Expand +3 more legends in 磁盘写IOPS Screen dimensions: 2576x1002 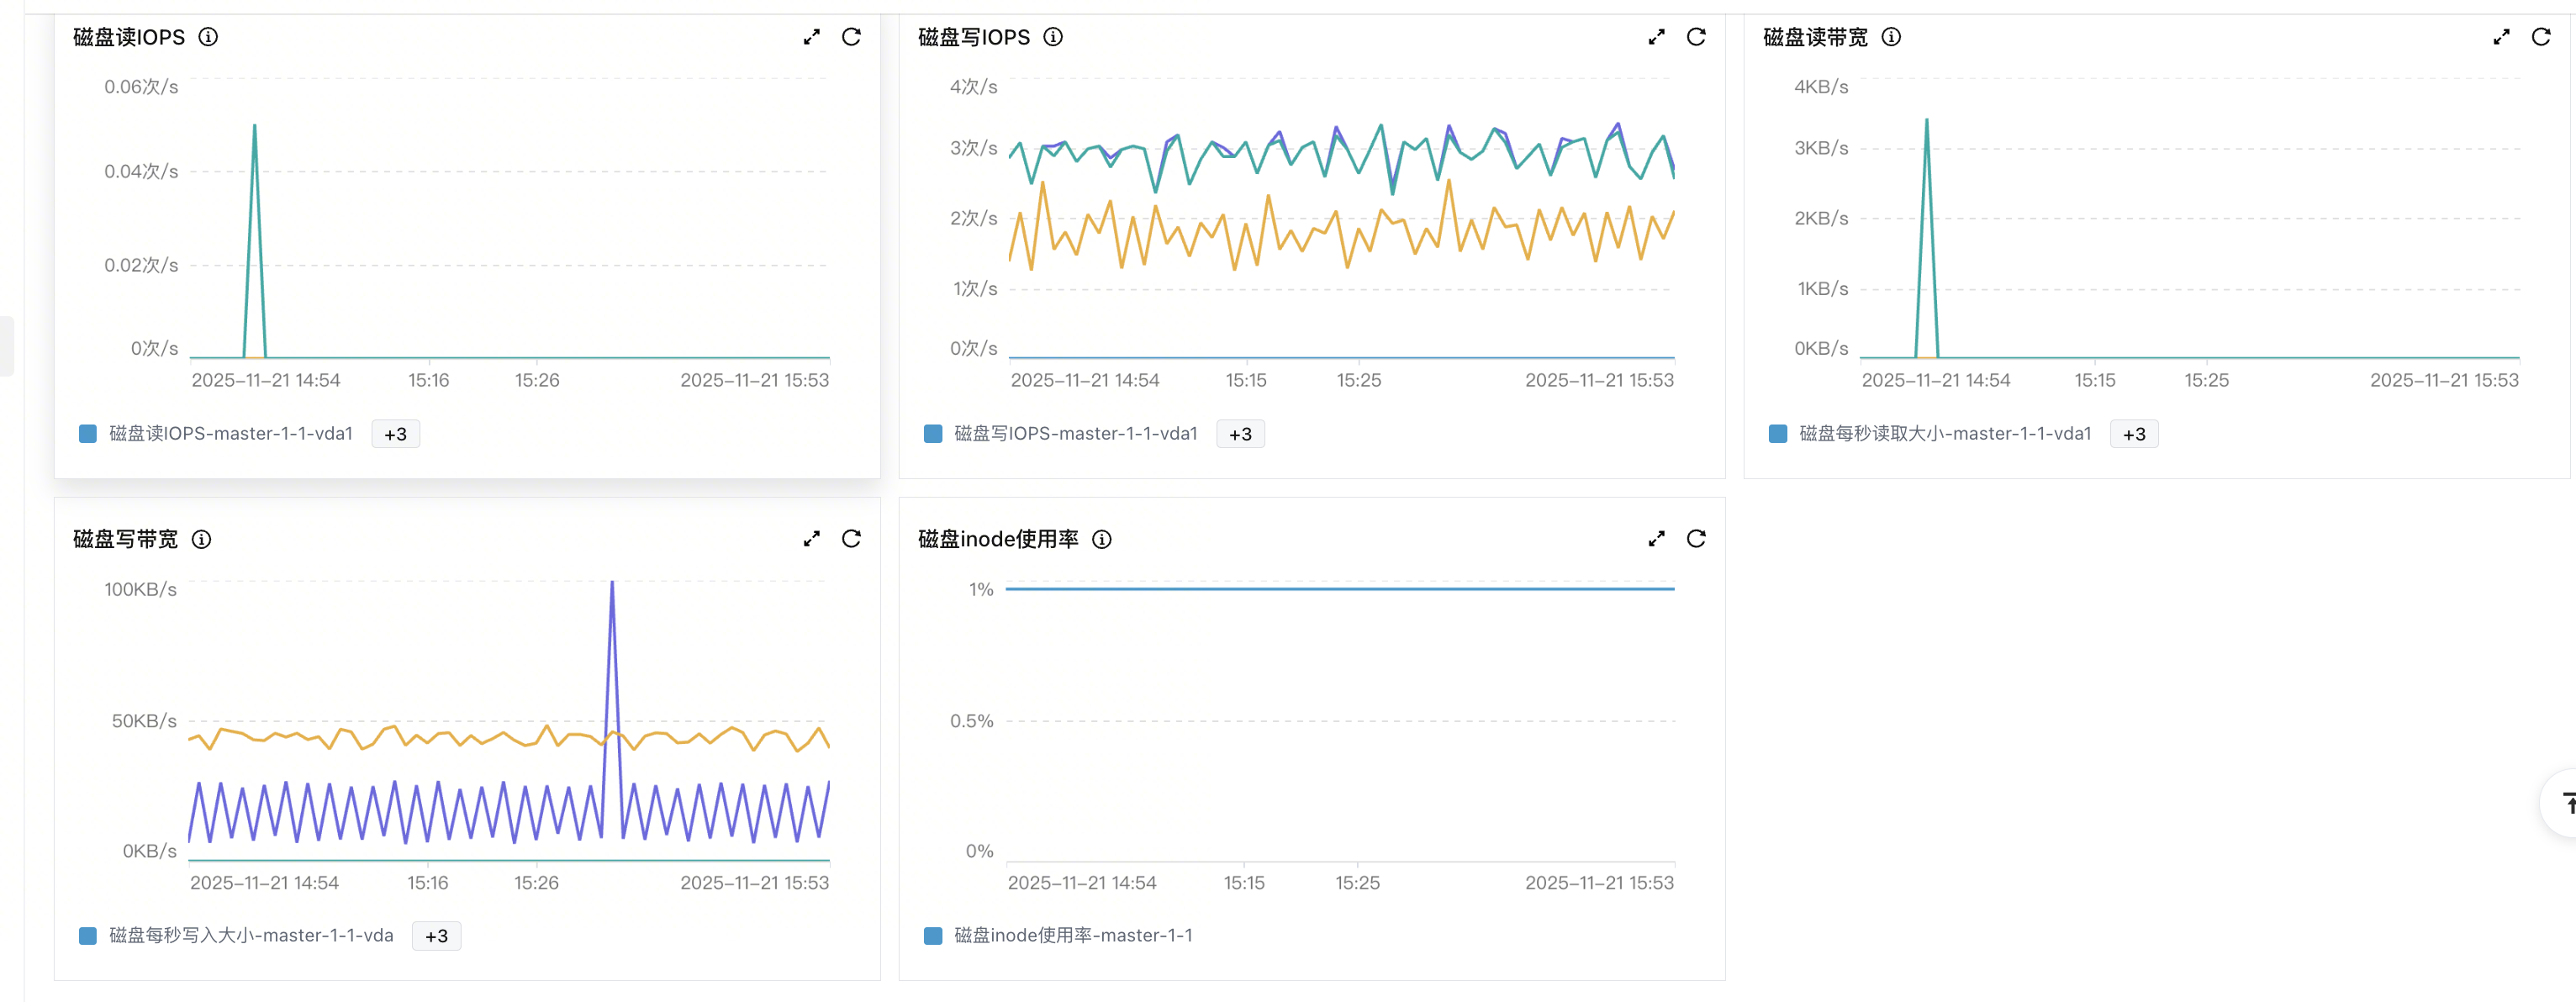[x=1240, y=434]
